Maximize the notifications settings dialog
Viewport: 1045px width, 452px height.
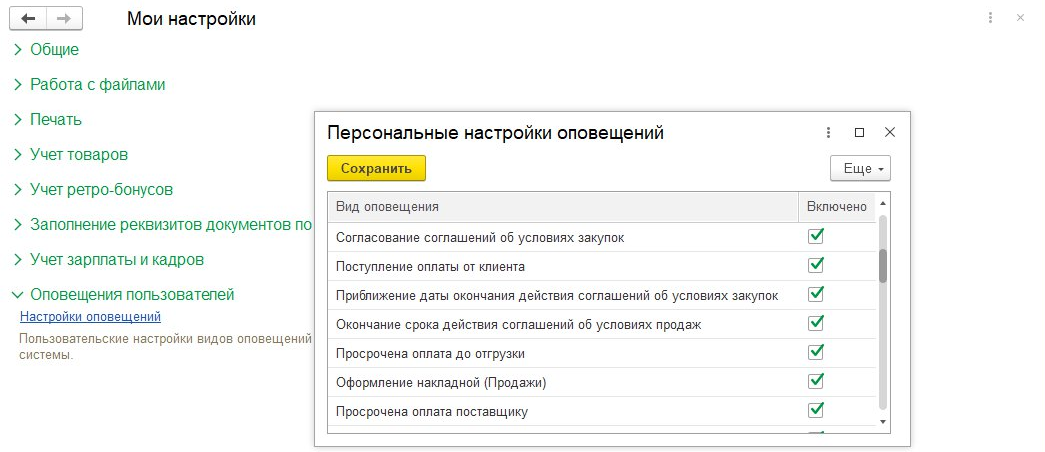(x=859, y=132)
